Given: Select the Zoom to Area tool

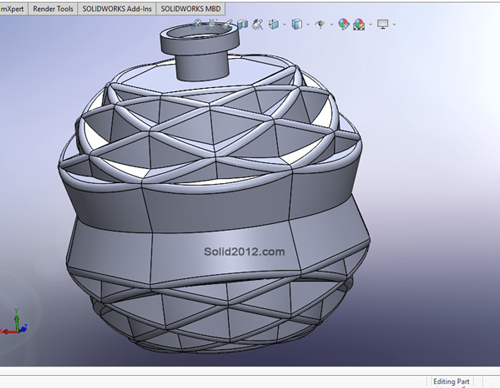Looking at the screenshot, I should coord(212,24).
